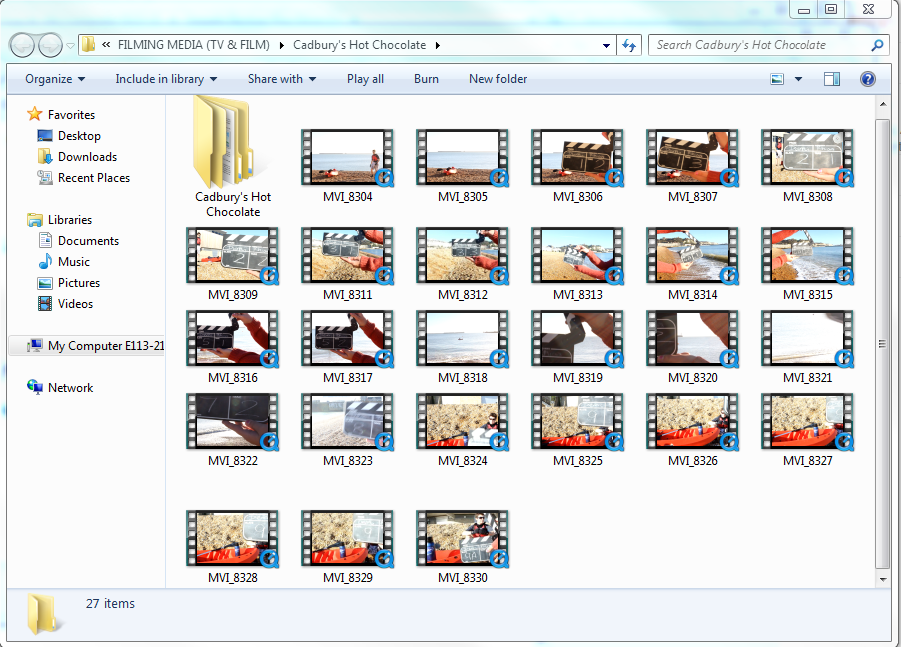Click the Help question mark icon

click(x=868, y=79)
